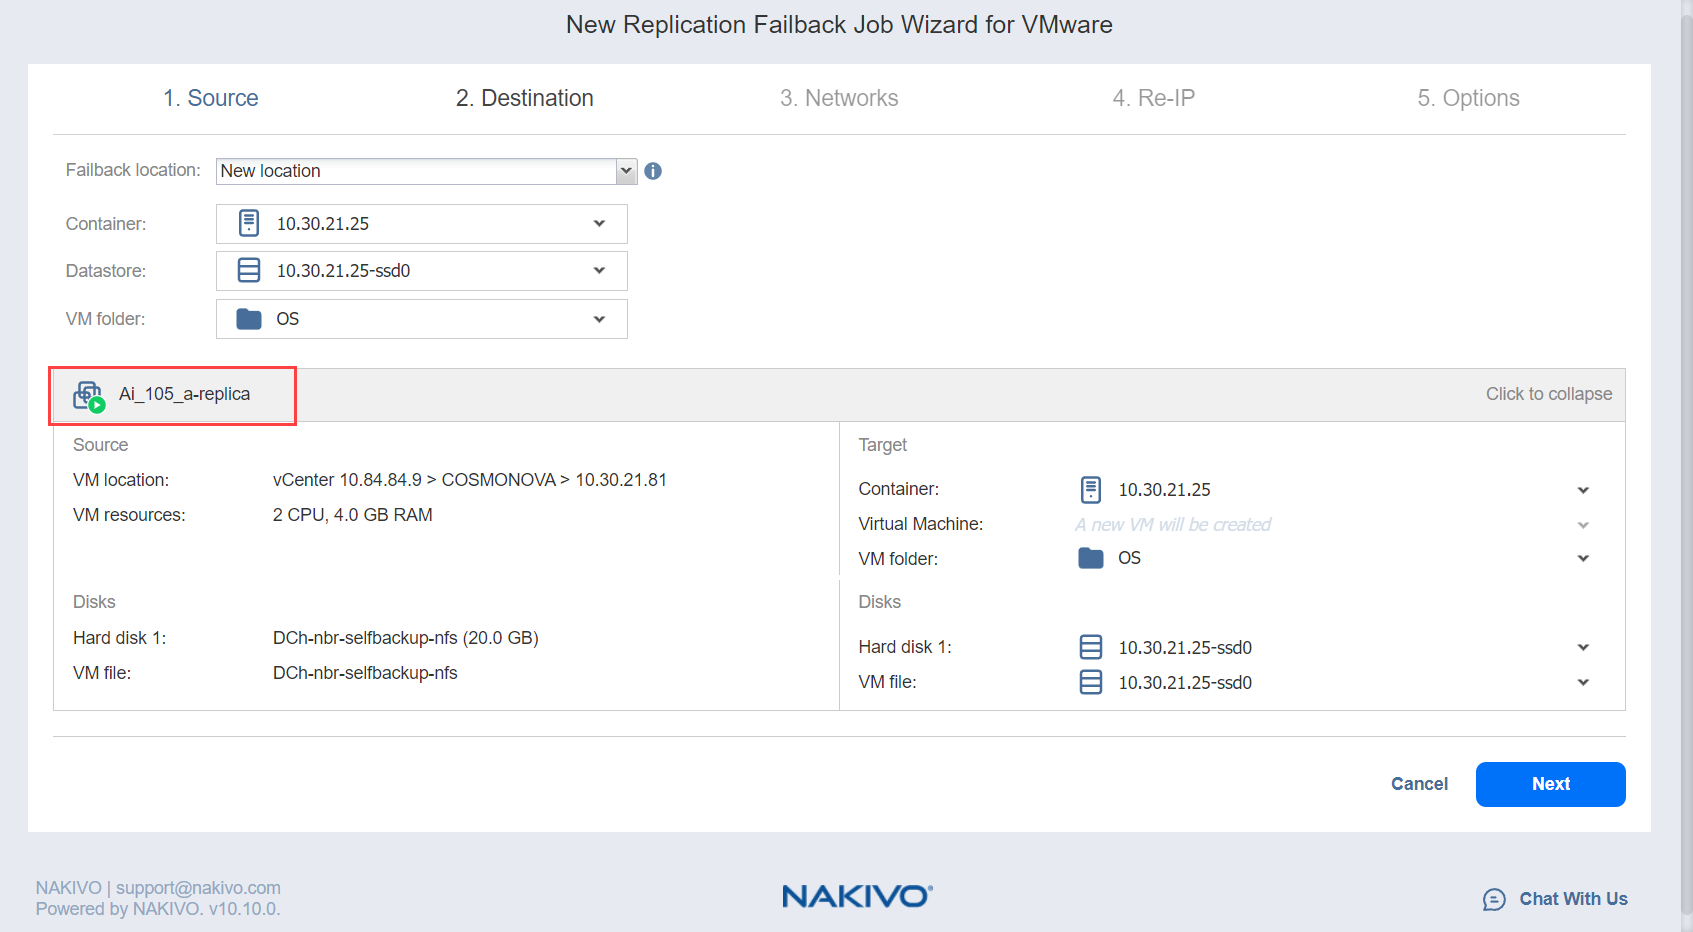Click the top Datastore storage icon

click(x=249, y=270)
